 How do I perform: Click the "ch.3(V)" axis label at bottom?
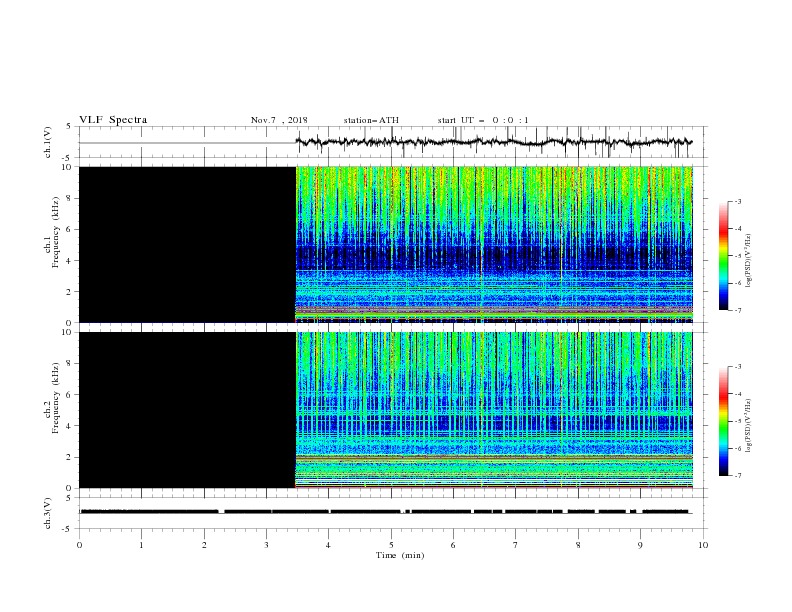point(48,513)
